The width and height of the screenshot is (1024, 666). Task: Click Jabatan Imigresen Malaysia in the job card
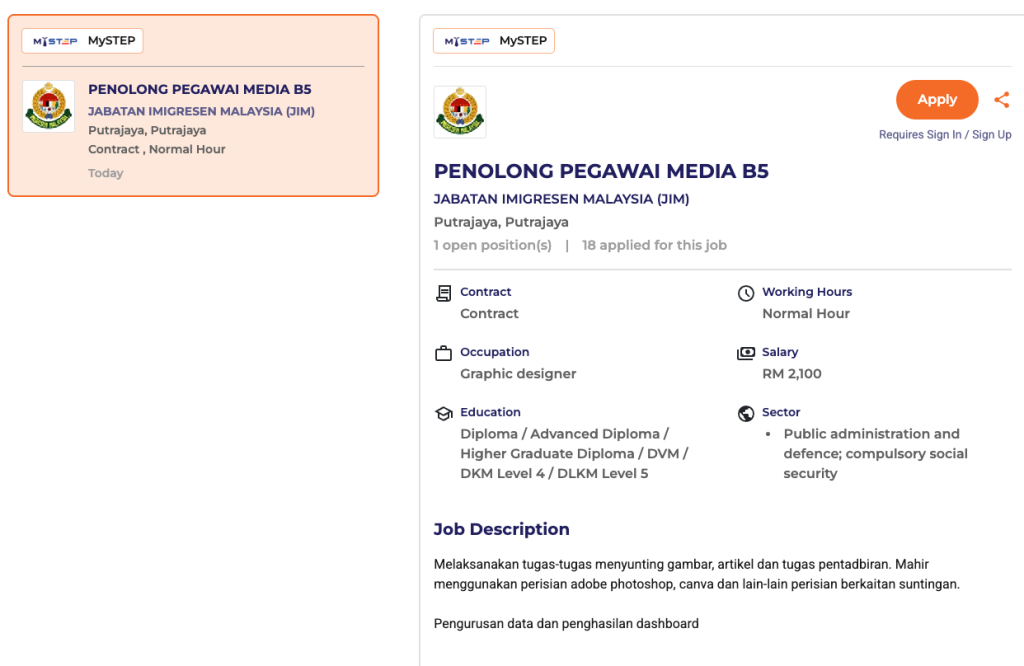click(201, 112)
